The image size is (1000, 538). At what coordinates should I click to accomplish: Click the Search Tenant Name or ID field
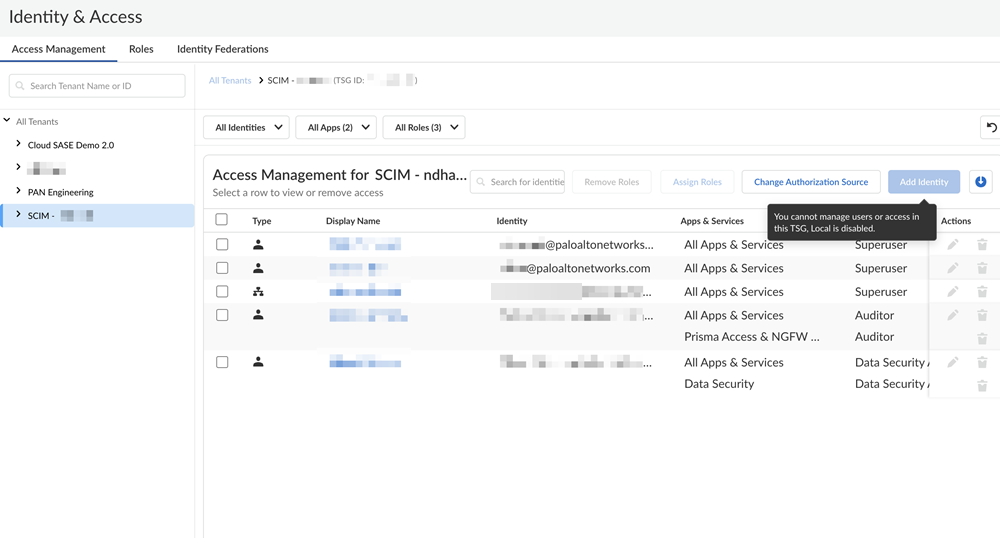click(x=97, y=86)
